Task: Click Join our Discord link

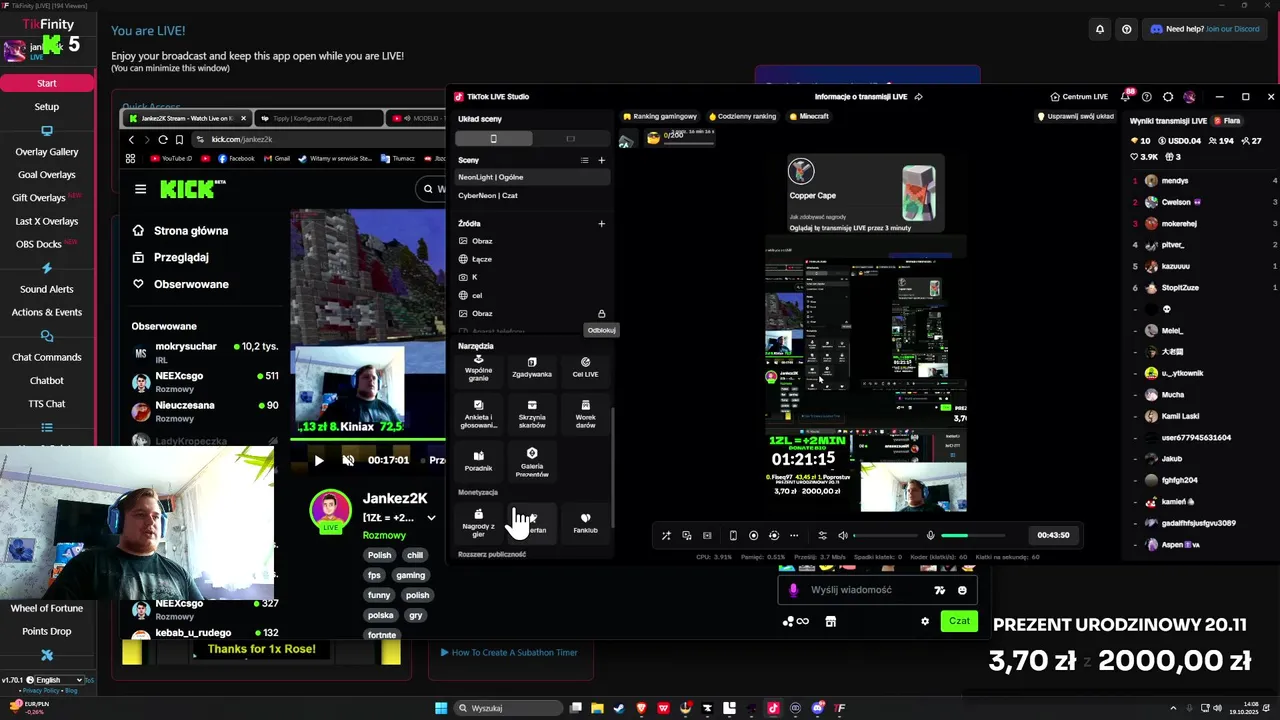Action: click(1232, 29)
